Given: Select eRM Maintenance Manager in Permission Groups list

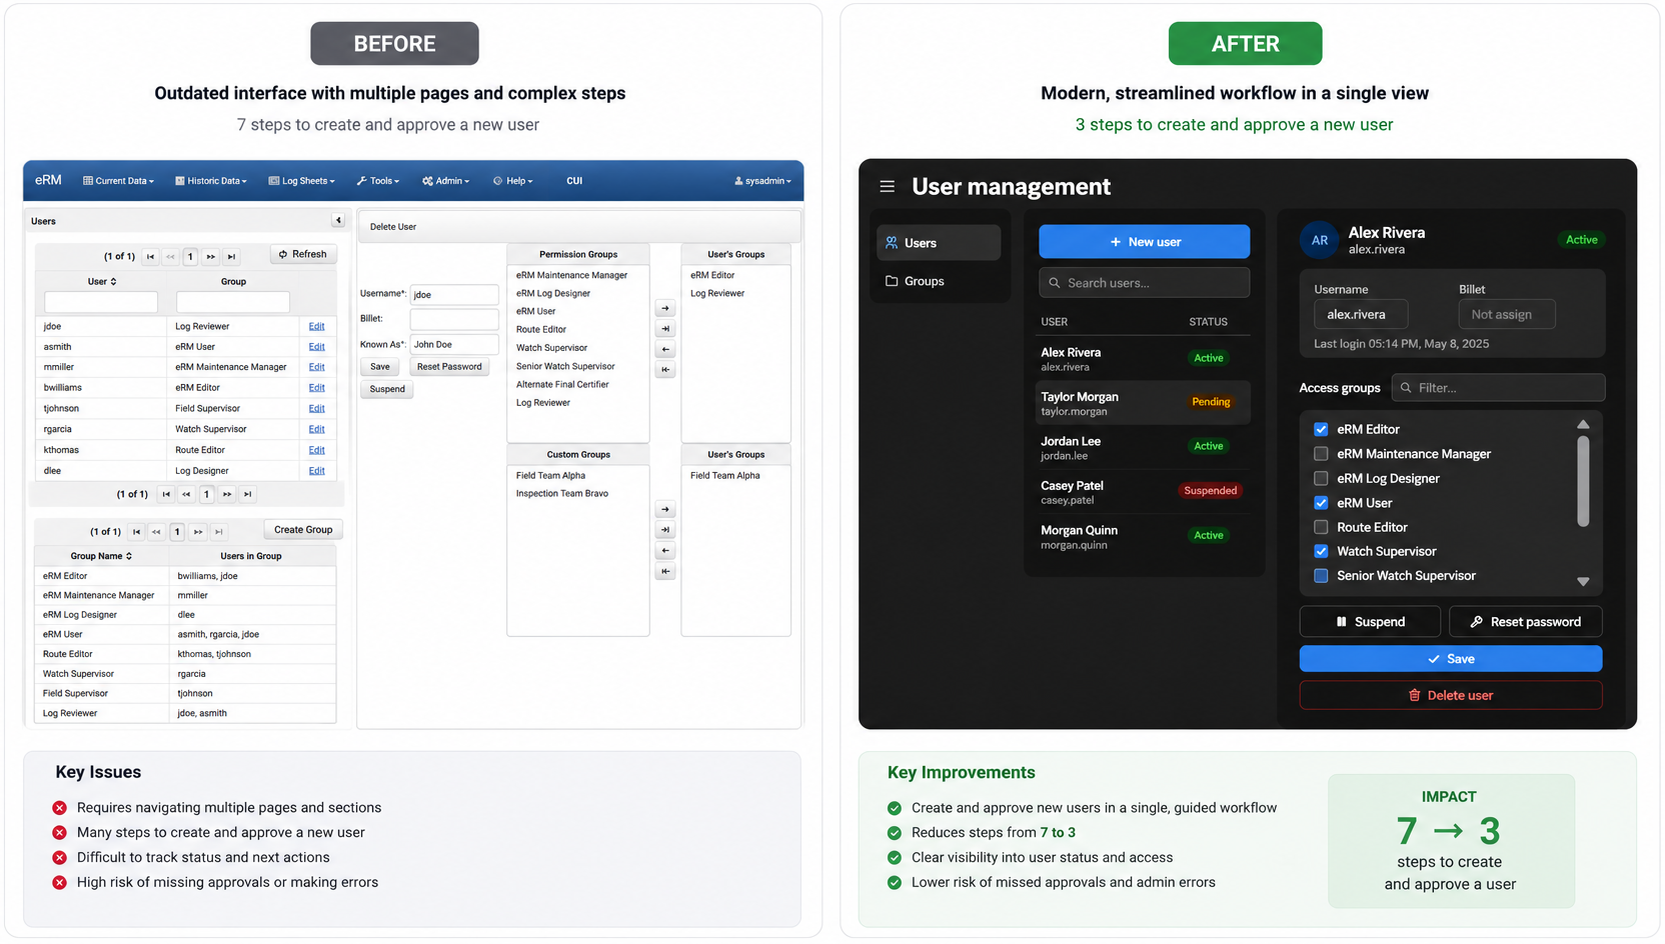Looking at the screenshot, I should (572, 275).
